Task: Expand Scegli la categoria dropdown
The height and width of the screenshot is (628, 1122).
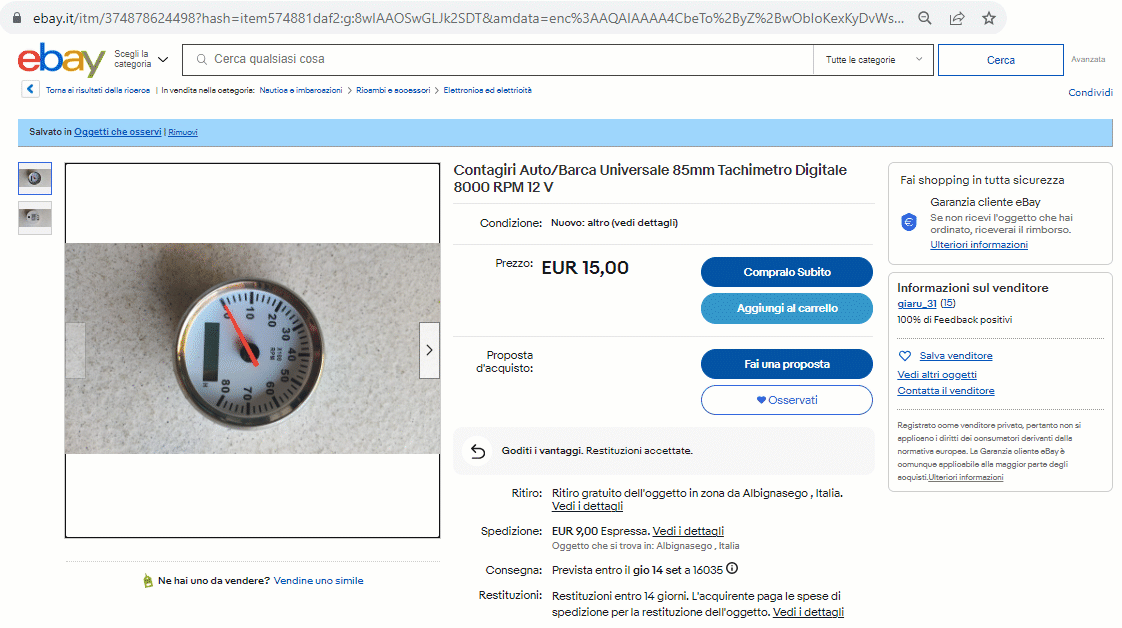Action: (x=141, y=59)
